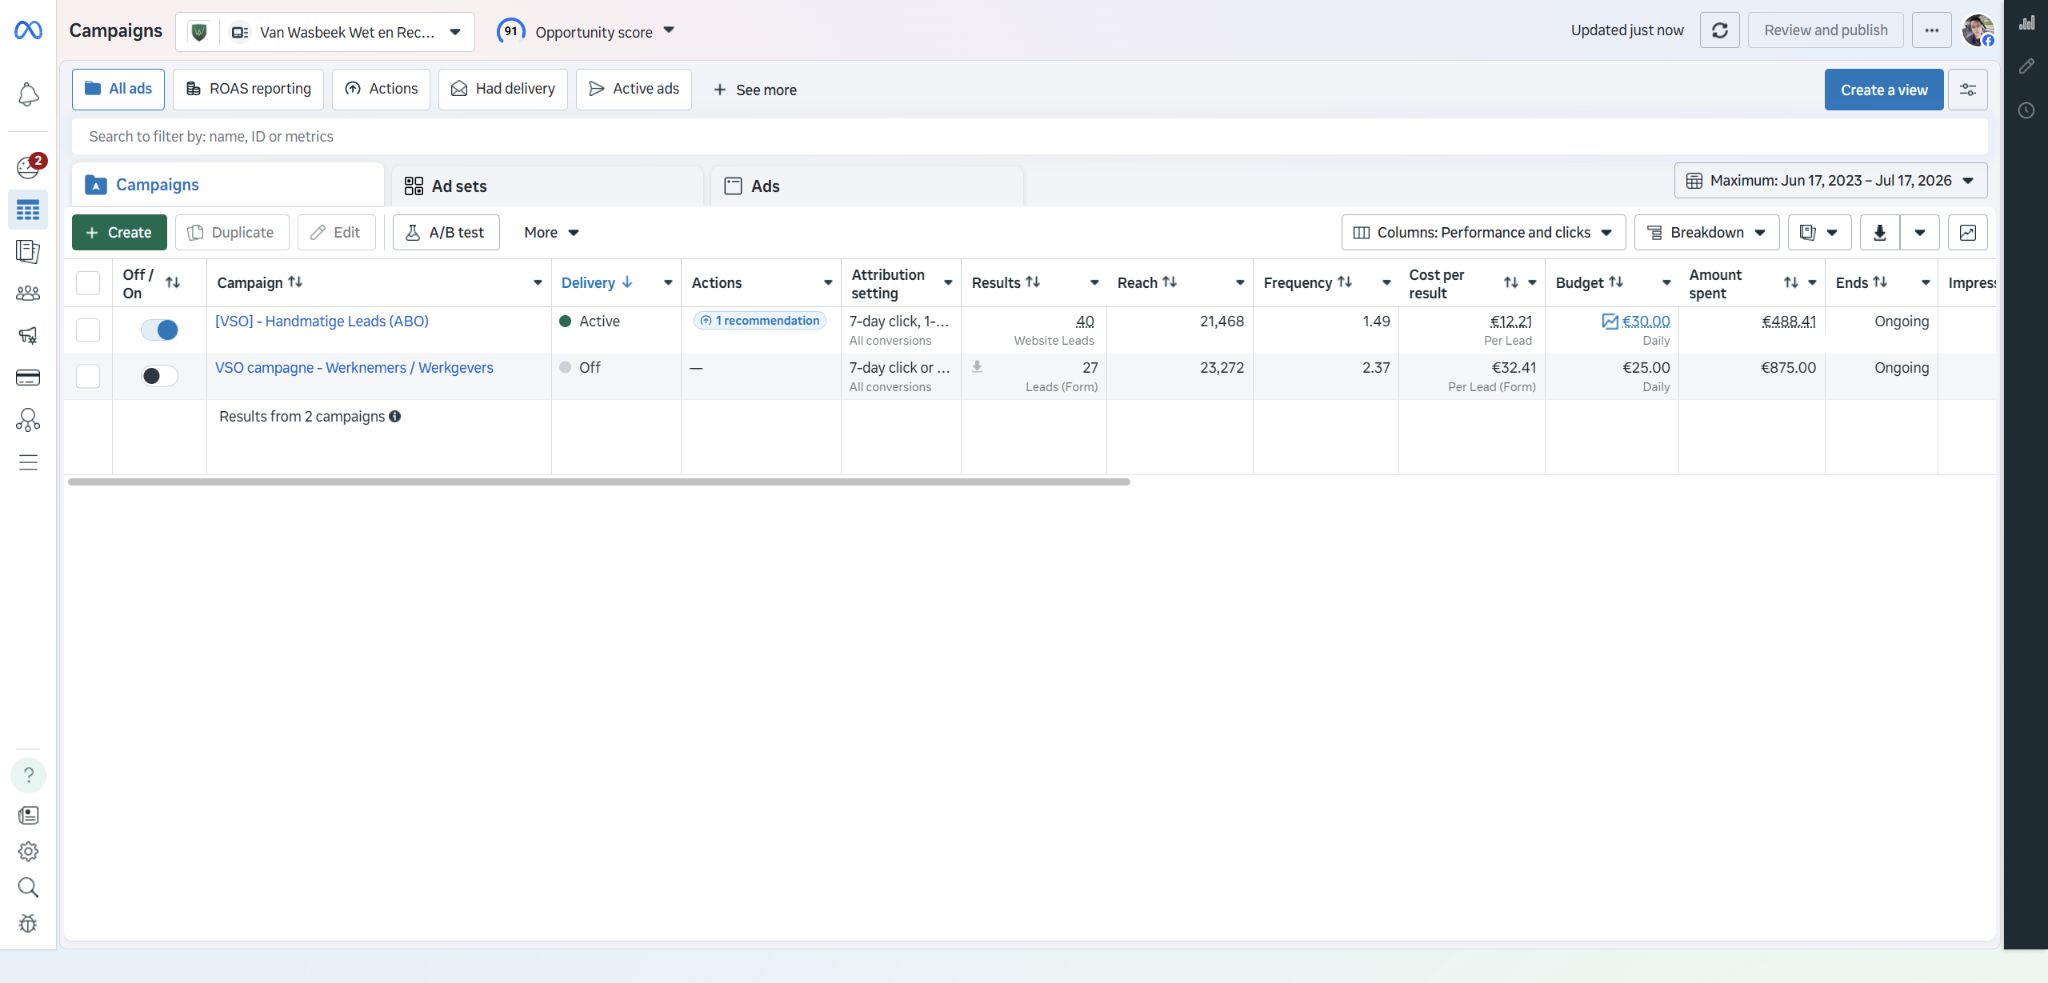Switch to the Ads tab
This screenshot has height=983, width=2048.
(866, 186)
